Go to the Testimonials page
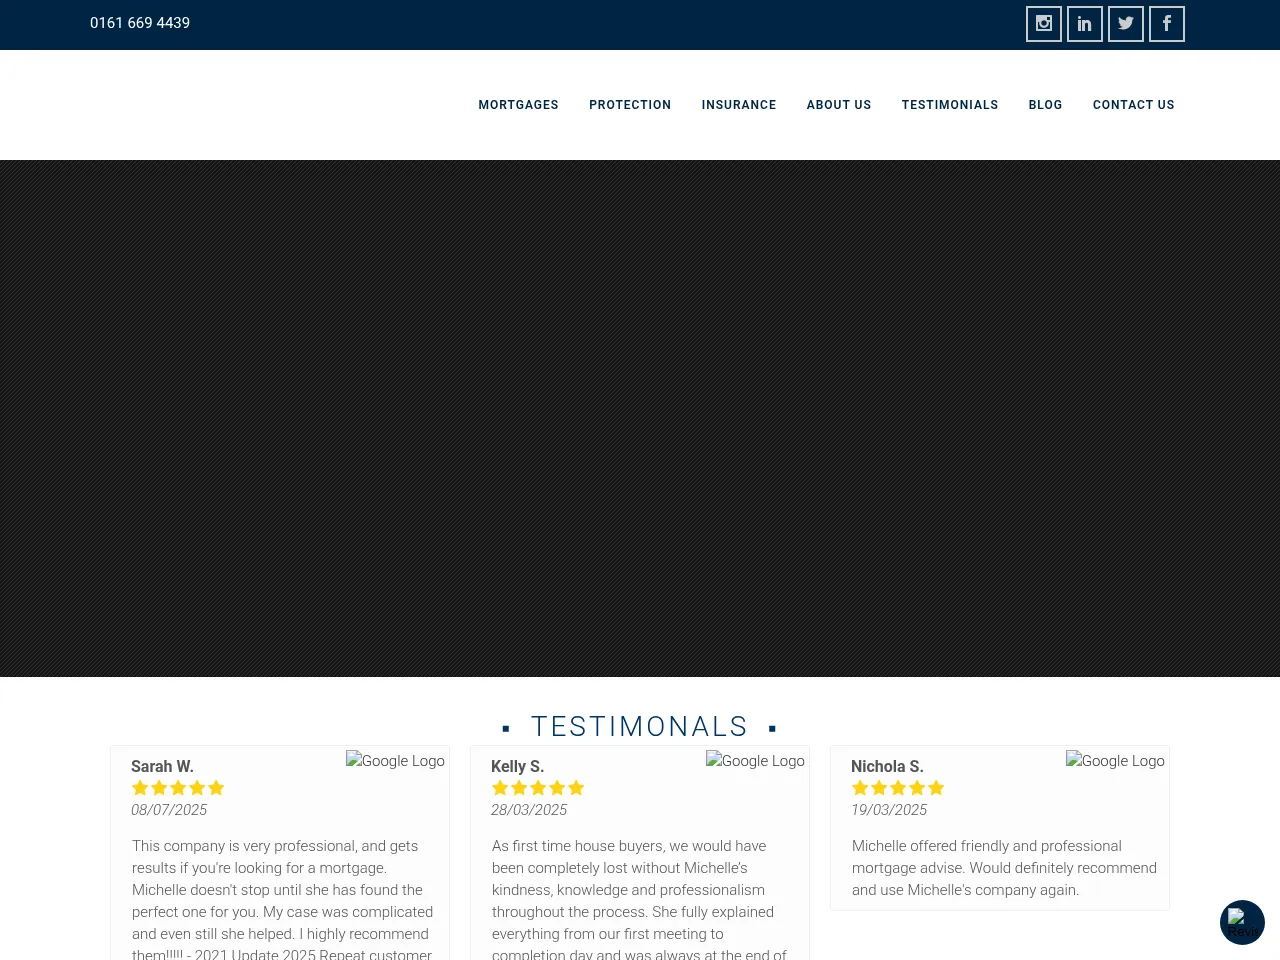Screen dimensions: 1280x960 [950, 105]
